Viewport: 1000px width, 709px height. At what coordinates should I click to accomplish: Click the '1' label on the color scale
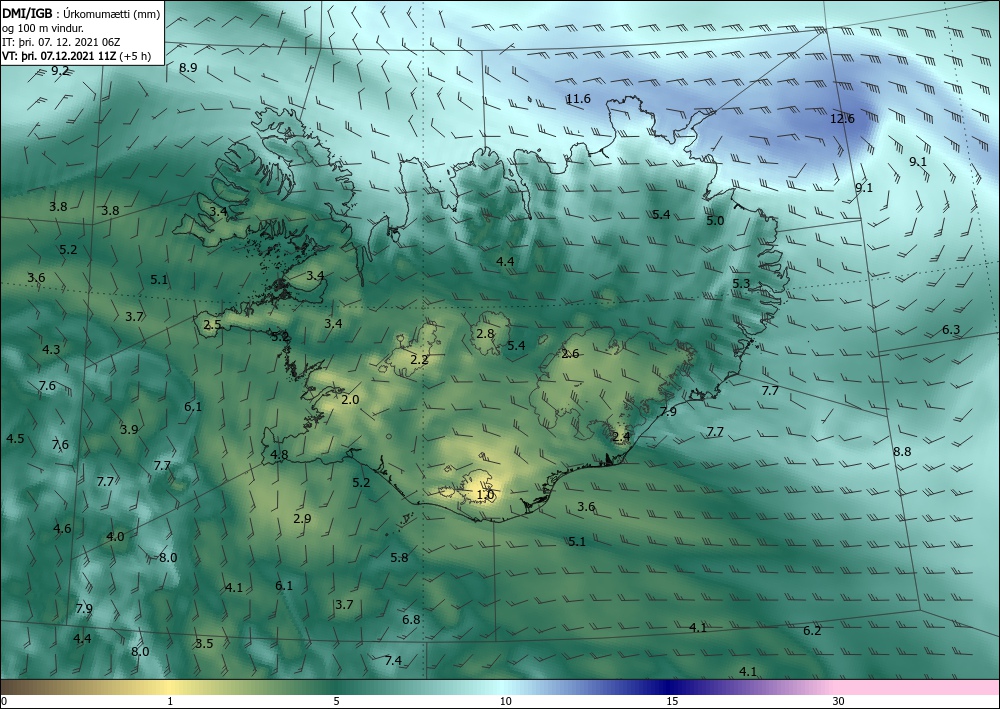click(x=170, y=702)
